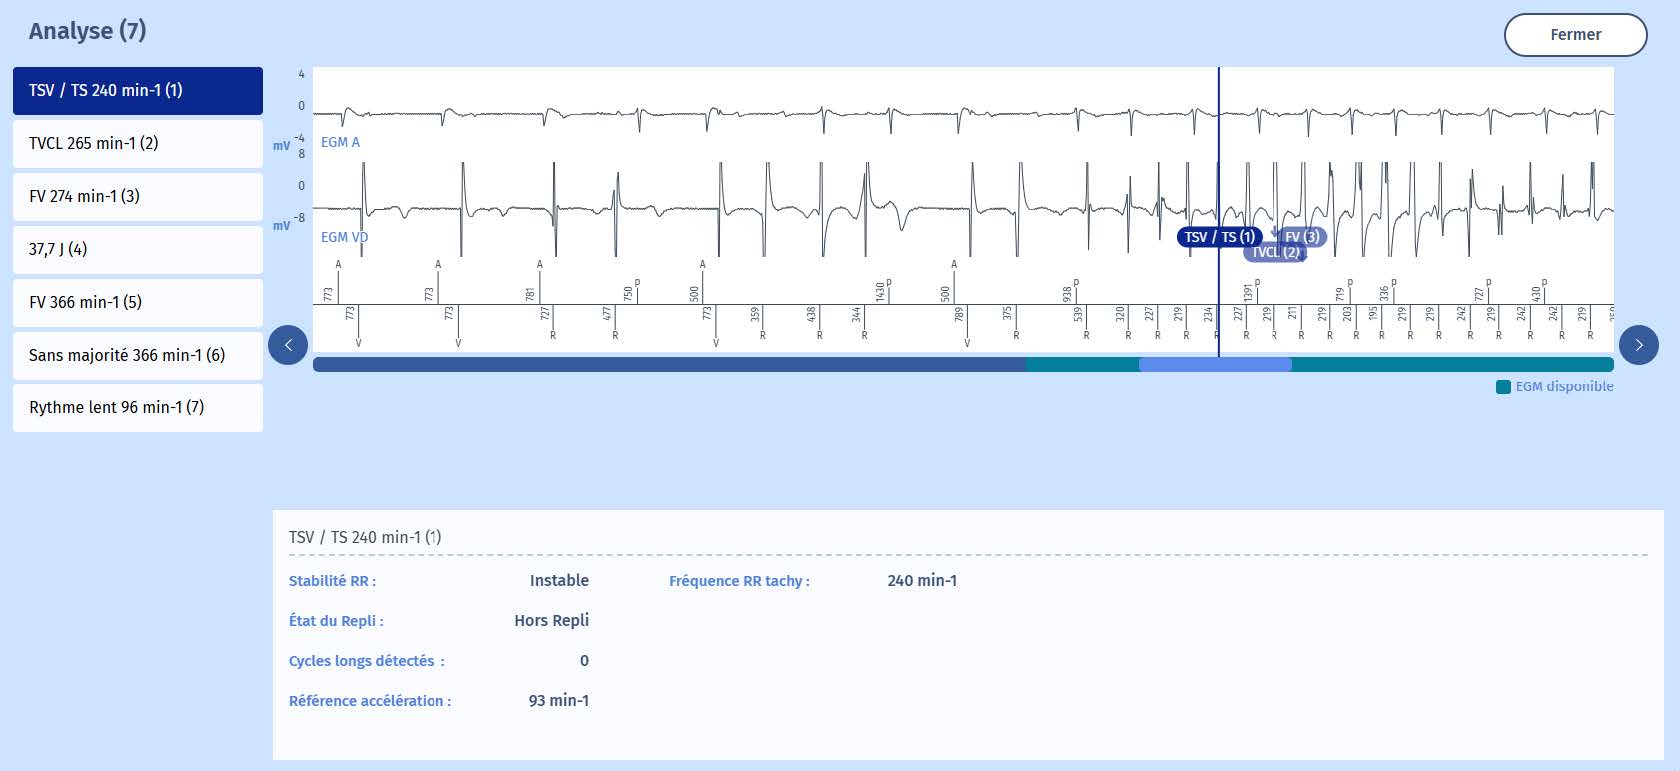Select the TSV / TS 240 min-1 (1) episode
Image resolution: width=1680 pixels, height=771 pixels.
(138, 91)
